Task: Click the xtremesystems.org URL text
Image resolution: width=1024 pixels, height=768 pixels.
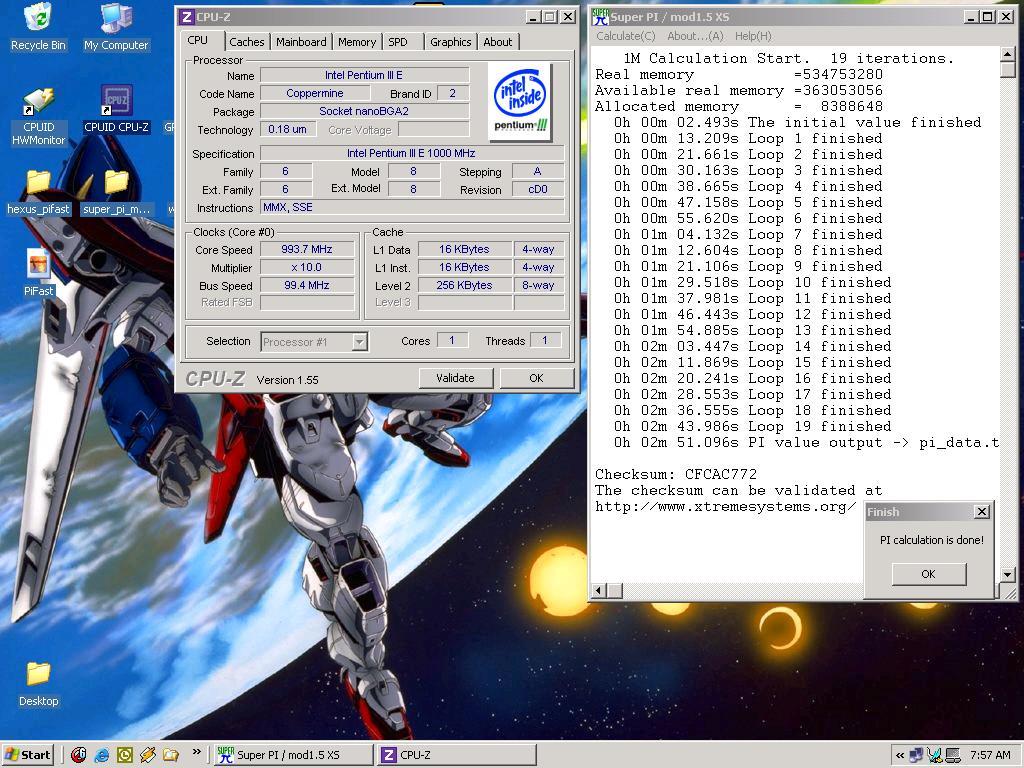Action: pos(725,507)
